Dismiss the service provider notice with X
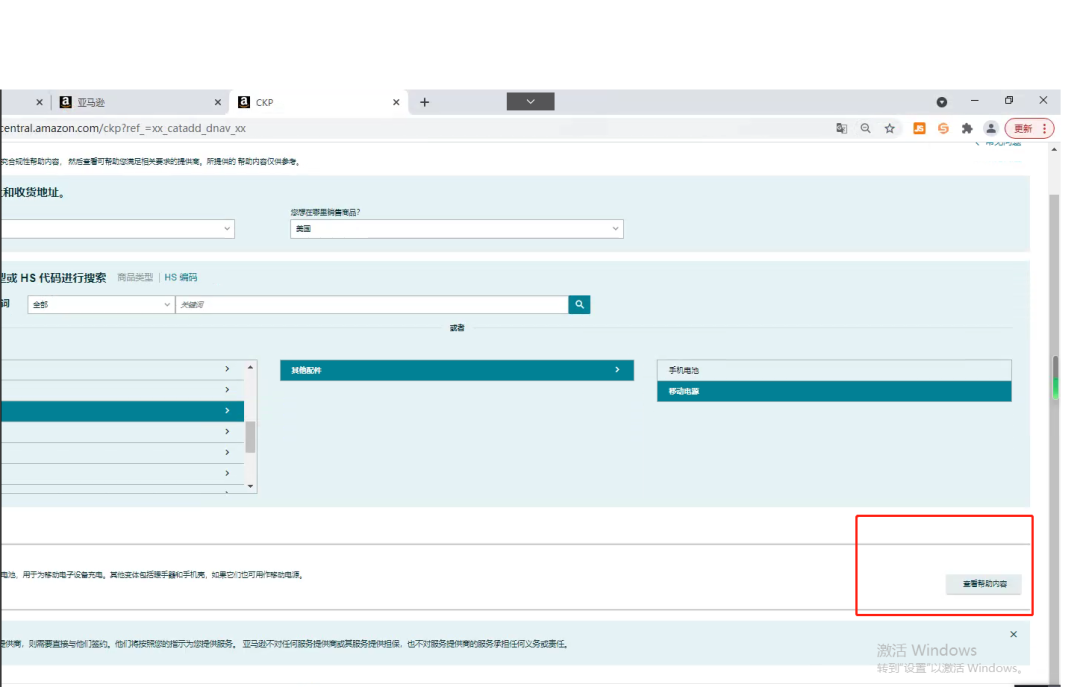Viewport: 1080px width, 687px height. click(x=1013, y=634)
